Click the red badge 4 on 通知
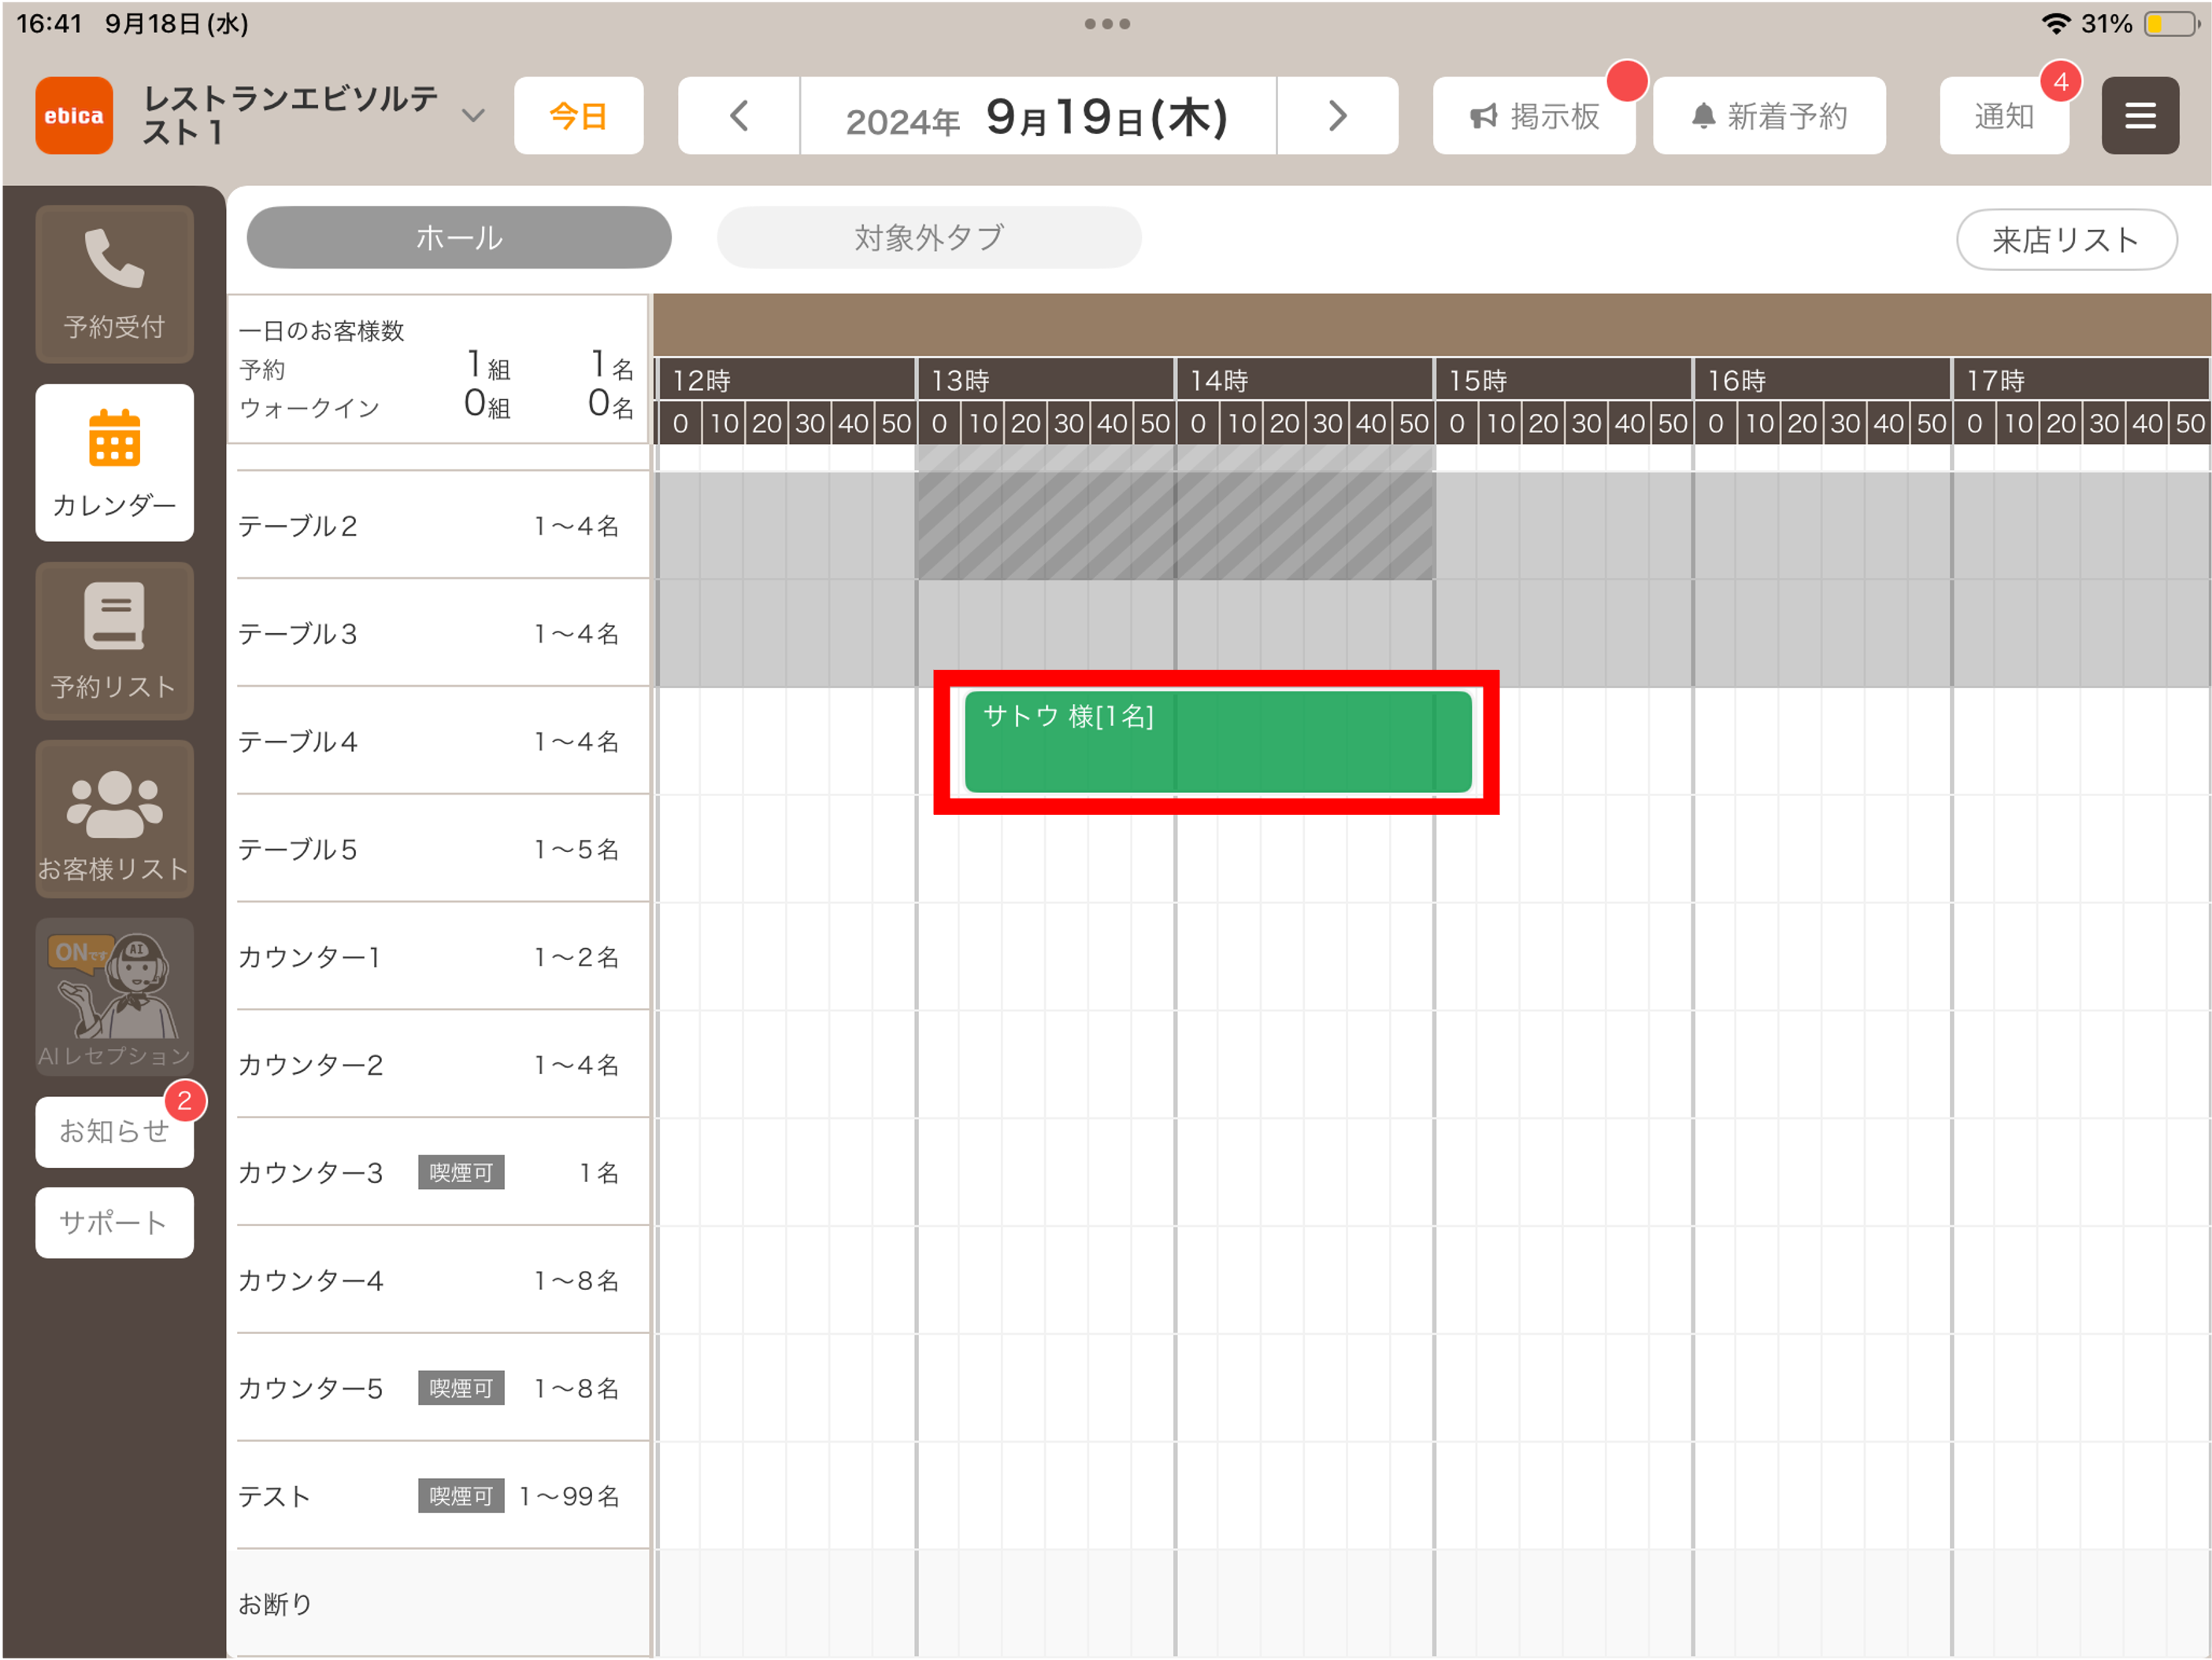This screenshot has width=2212, height=1660. pos(2061,82)
